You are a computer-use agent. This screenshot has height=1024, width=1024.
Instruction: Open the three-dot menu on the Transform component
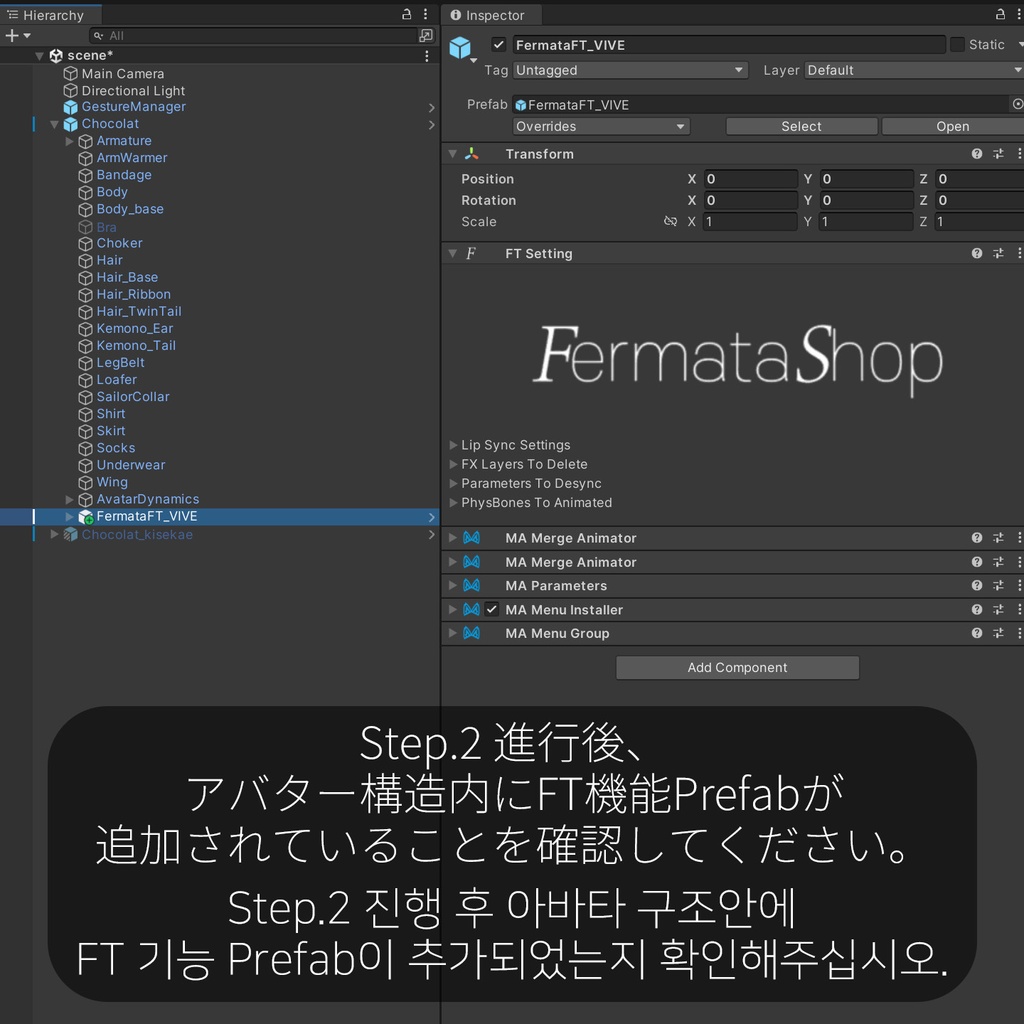click(x=1018, y=153)
